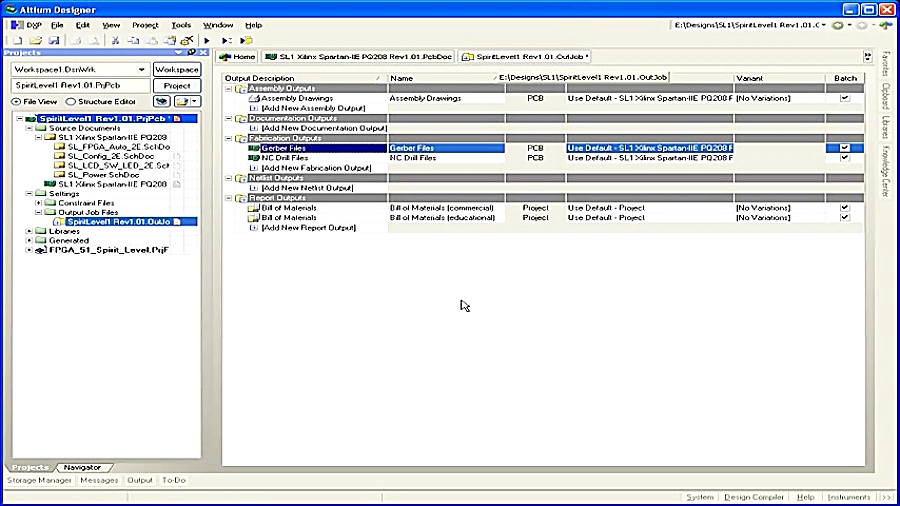Click the Open document folder icon
The width and height of the screenshot is (900, 506).
(36, 40)
